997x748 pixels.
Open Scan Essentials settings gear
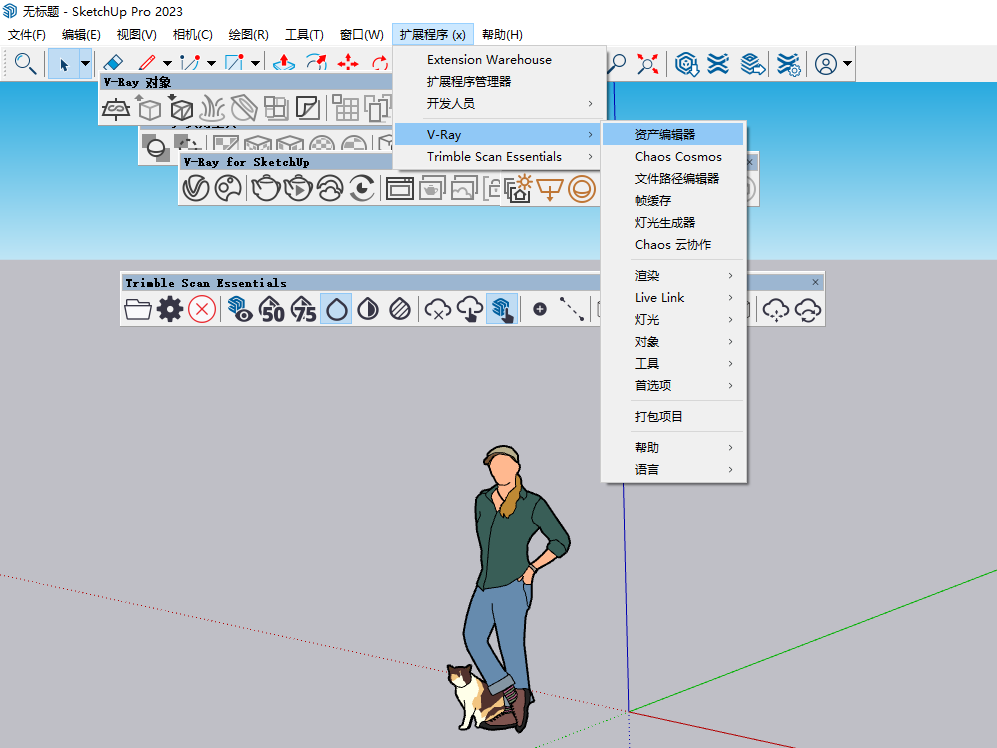tap(170, 310)
